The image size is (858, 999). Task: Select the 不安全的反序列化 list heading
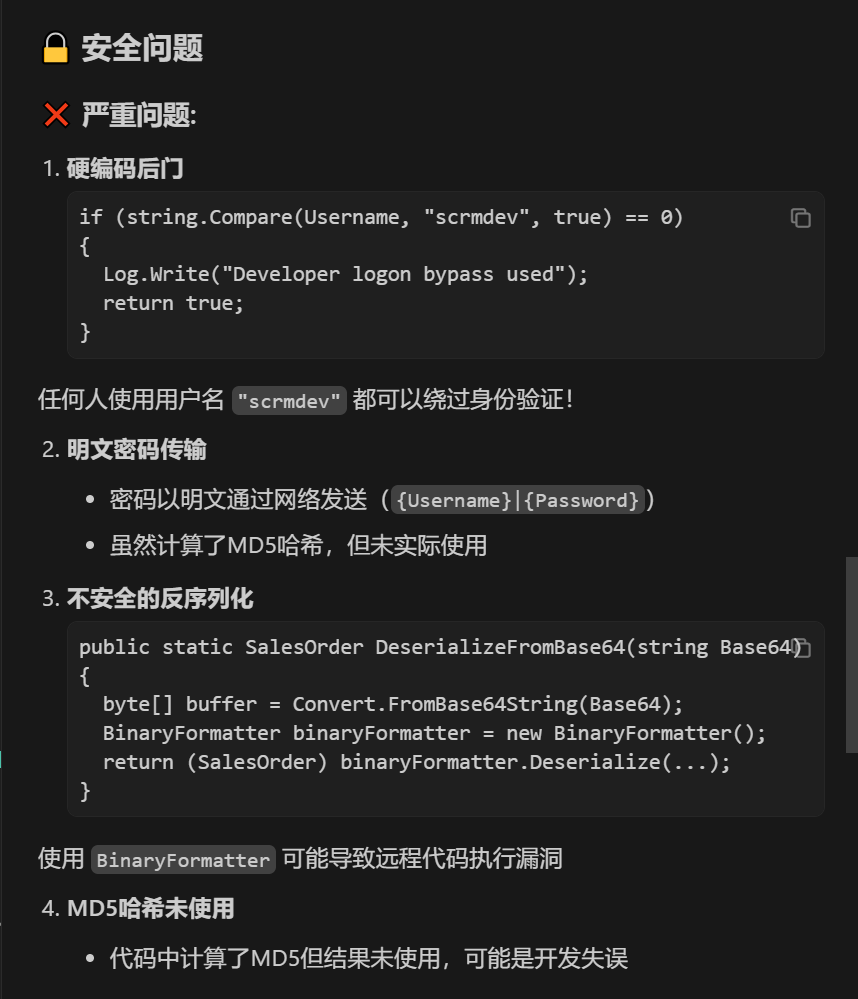[160, 599]
